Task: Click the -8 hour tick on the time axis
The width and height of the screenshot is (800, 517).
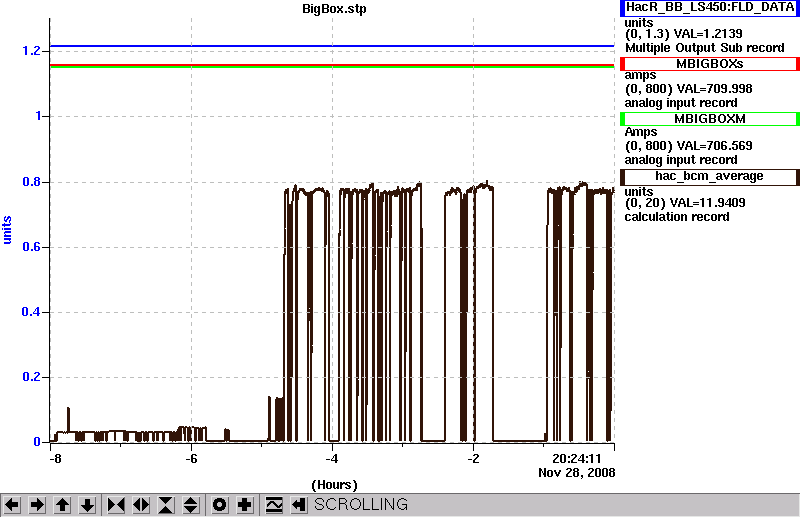Action: (x=55, y=459)
